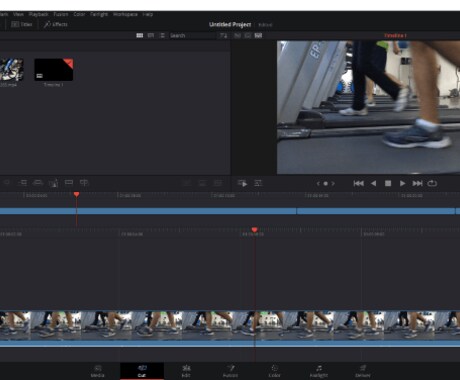460x380 pixels.
Task: Click the Fast Review icon
Action: [x=242, y=183]
